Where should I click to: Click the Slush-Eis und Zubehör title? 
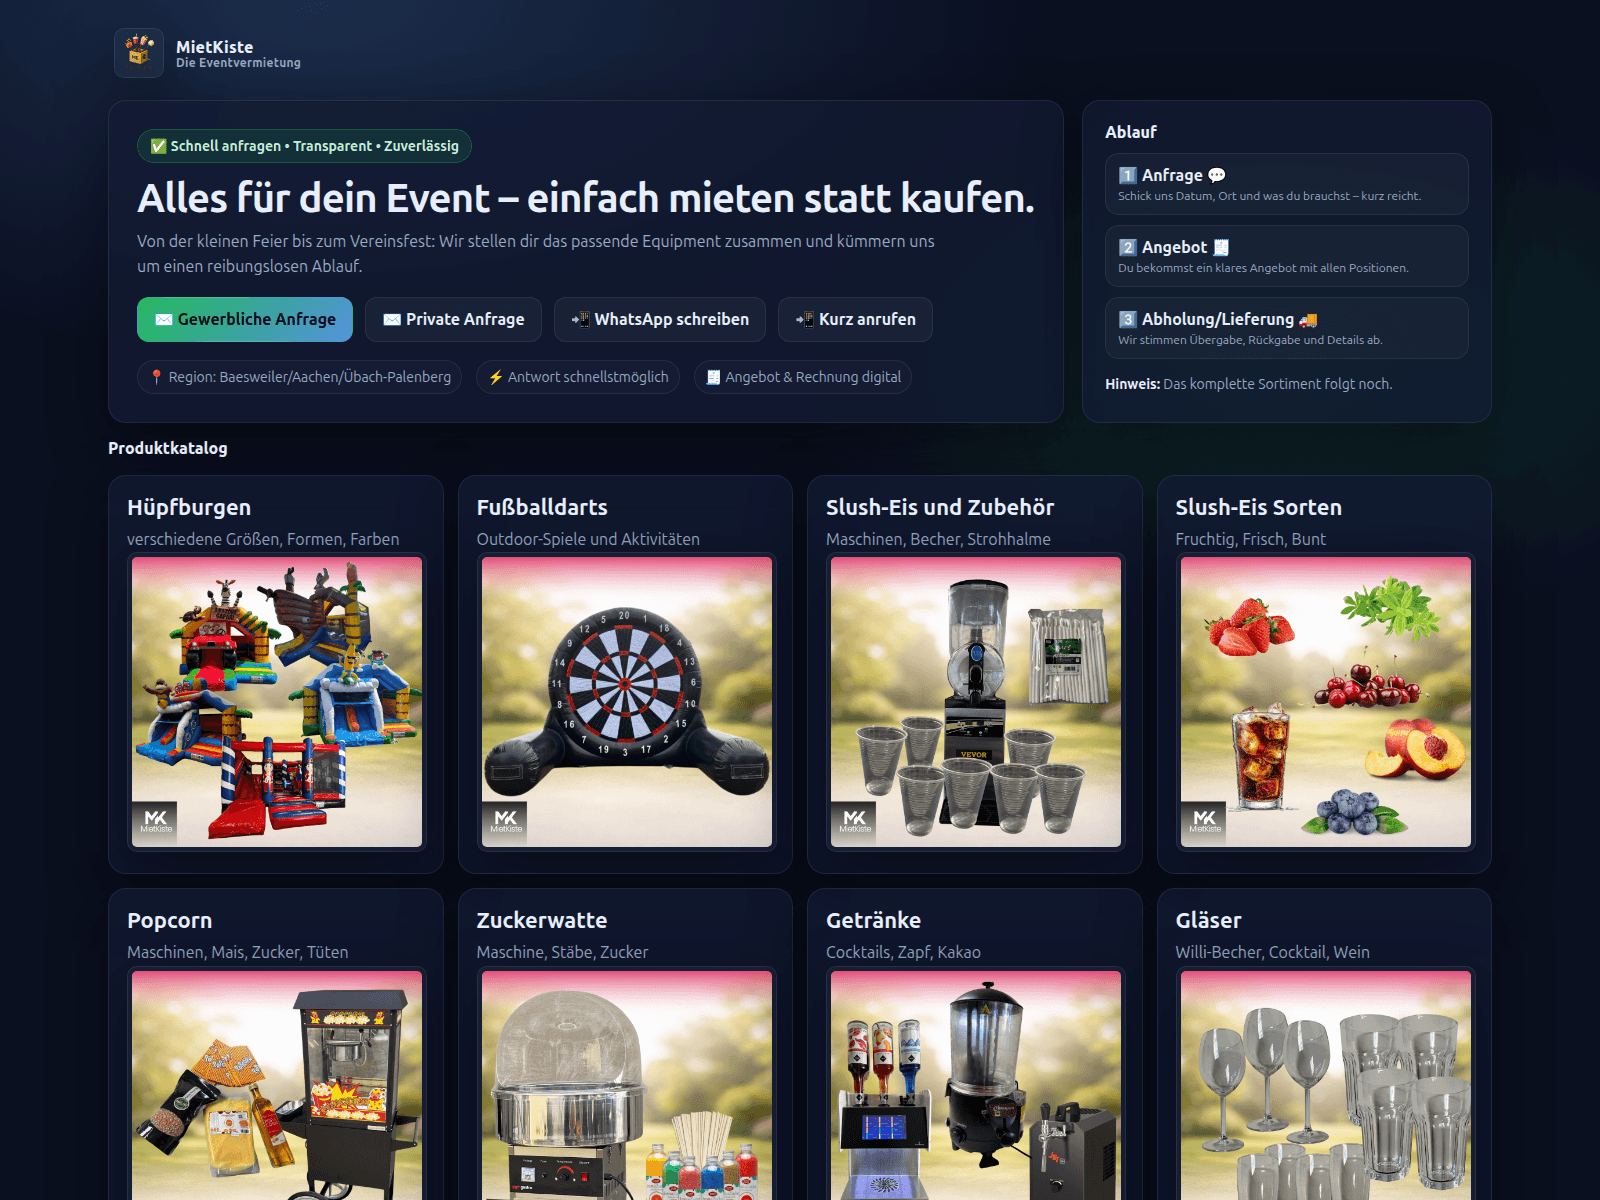tap(940, 507)
